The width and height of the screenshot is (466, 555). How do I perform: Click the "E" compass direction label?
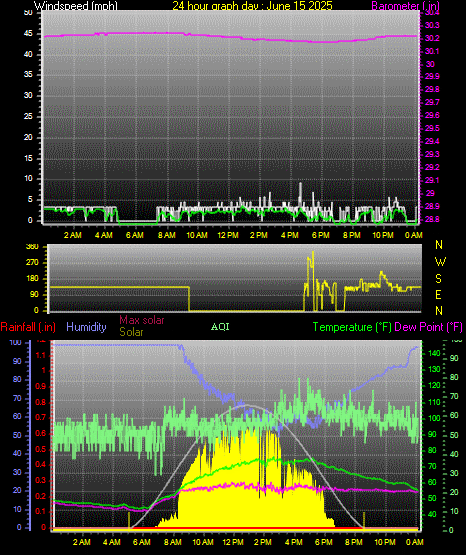(x=438, y=294)
